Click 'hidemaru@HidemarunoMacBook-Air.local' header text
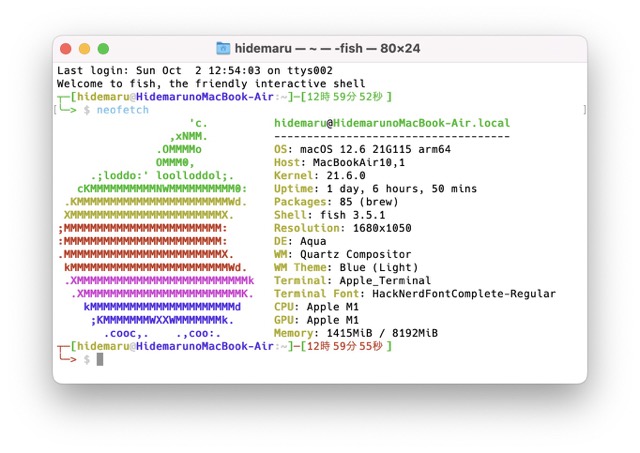 pyautogui.click(x=392, y=123)
